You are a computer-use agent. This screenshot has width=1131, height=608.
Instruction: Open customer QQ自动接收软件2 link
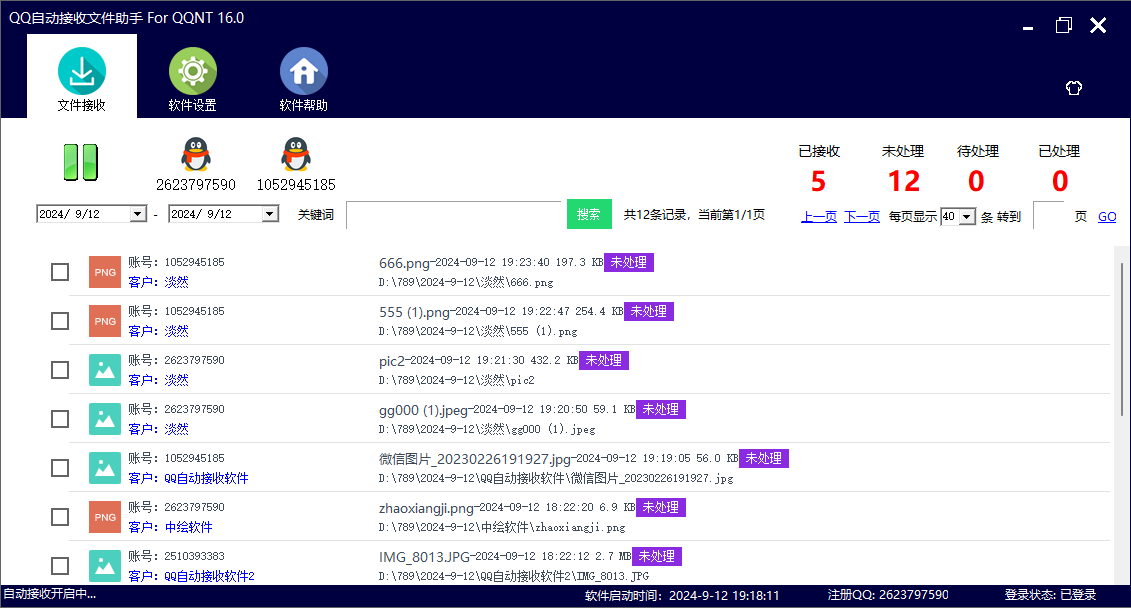[209, 576]
